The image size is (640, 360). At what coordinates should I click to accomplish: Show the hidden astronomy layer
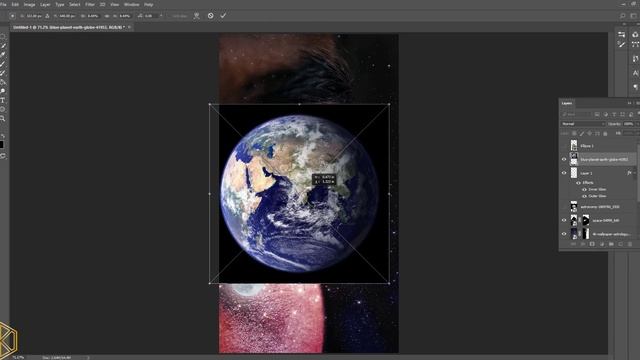(x=564, y=207)
